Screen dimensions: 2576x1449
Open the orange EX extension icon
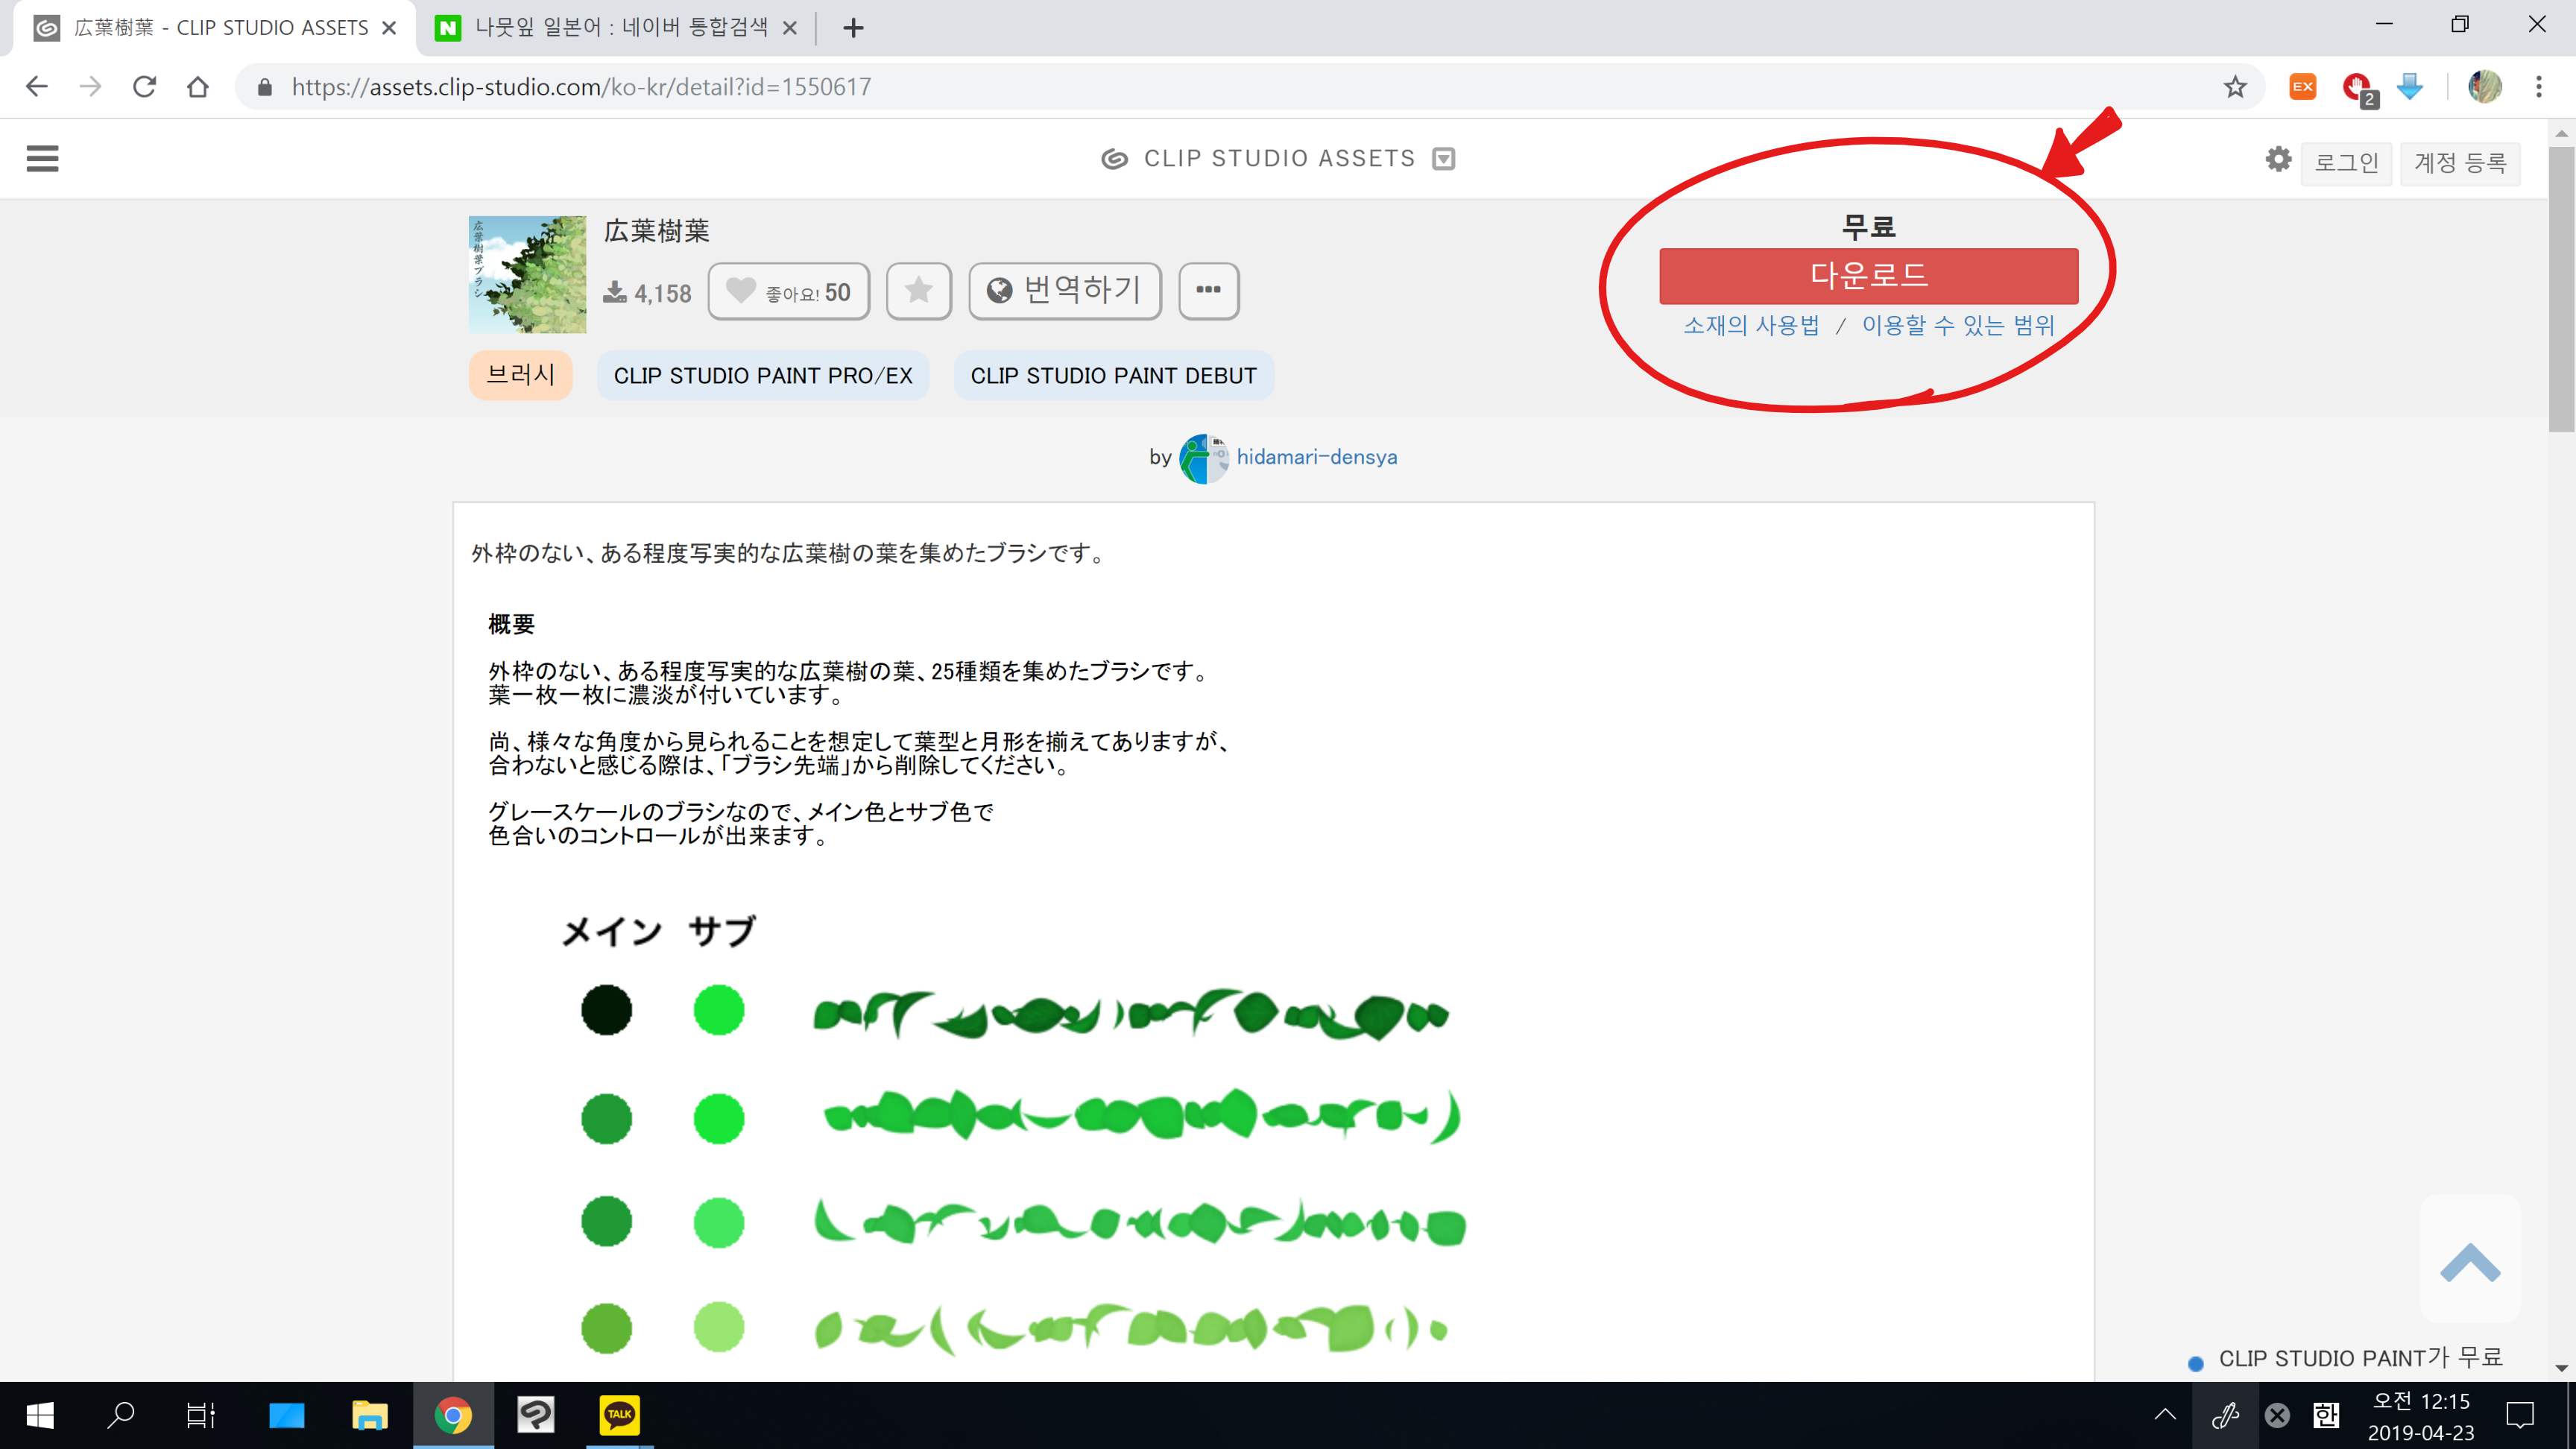[x=2303, y=87]
